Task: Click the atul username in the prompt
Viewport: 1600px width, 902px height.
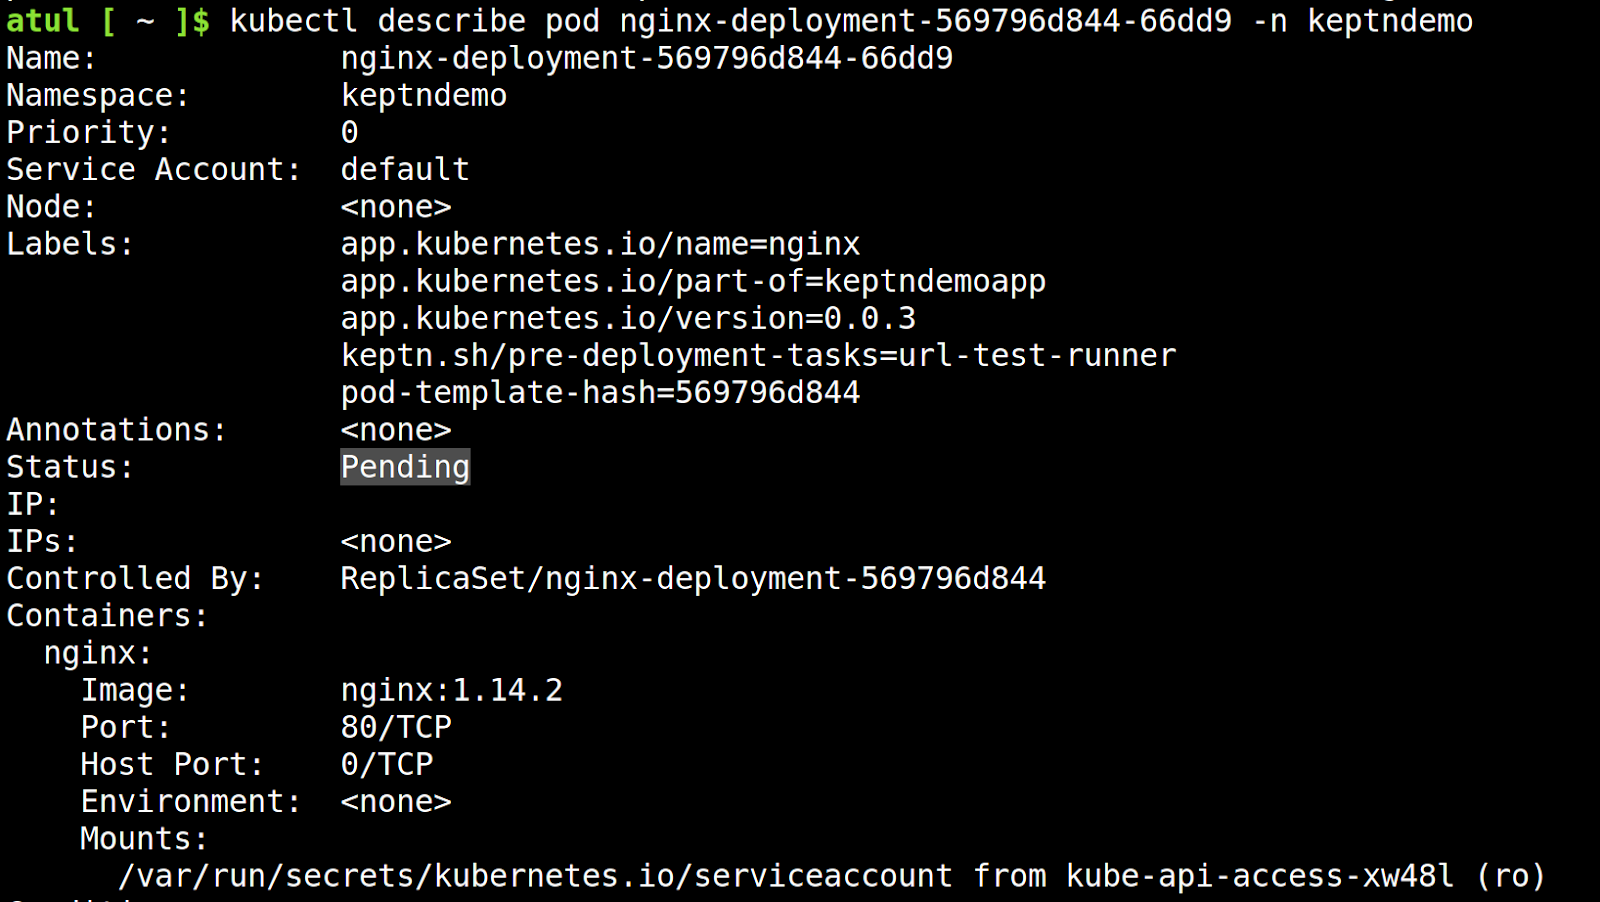Action: pos(42,21)
